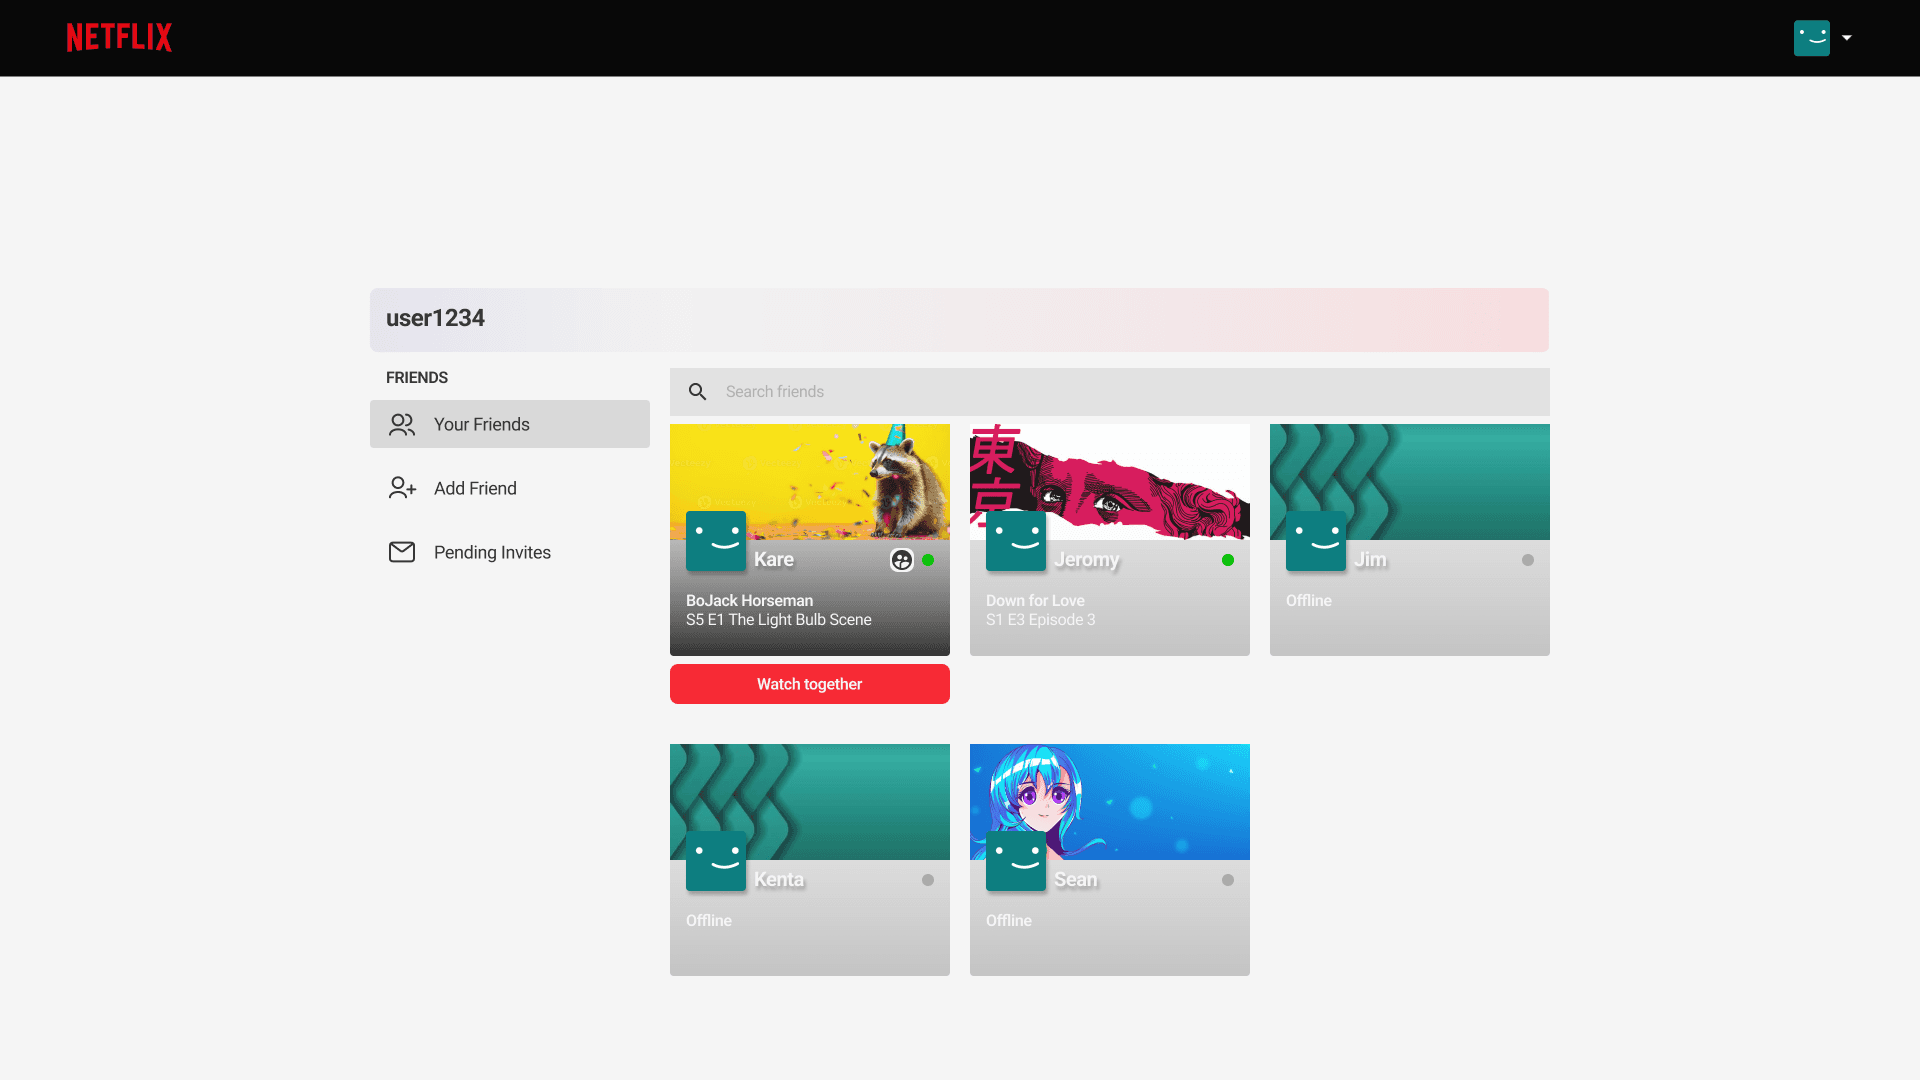Open Jeromy's red eyes banner image
1920x1080 pixels.
coord(1110,482)
